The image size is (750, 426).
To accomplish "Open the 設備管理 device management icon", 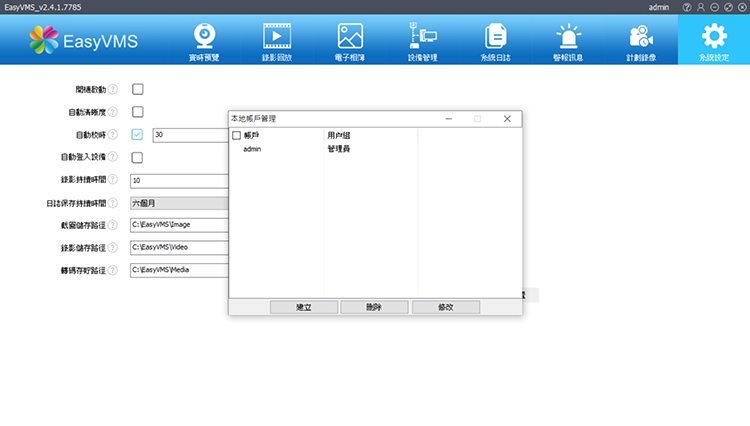I will [422, 38].
